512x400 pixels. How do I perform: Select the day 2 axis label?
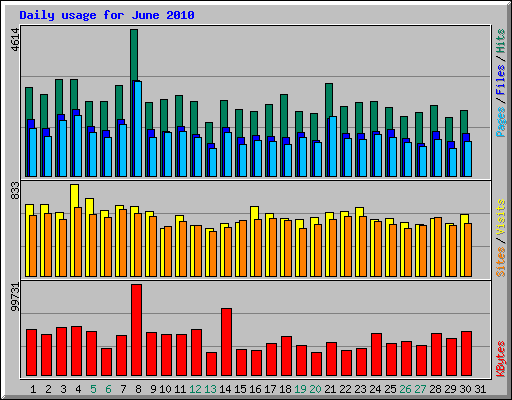(x=48, y=389)
